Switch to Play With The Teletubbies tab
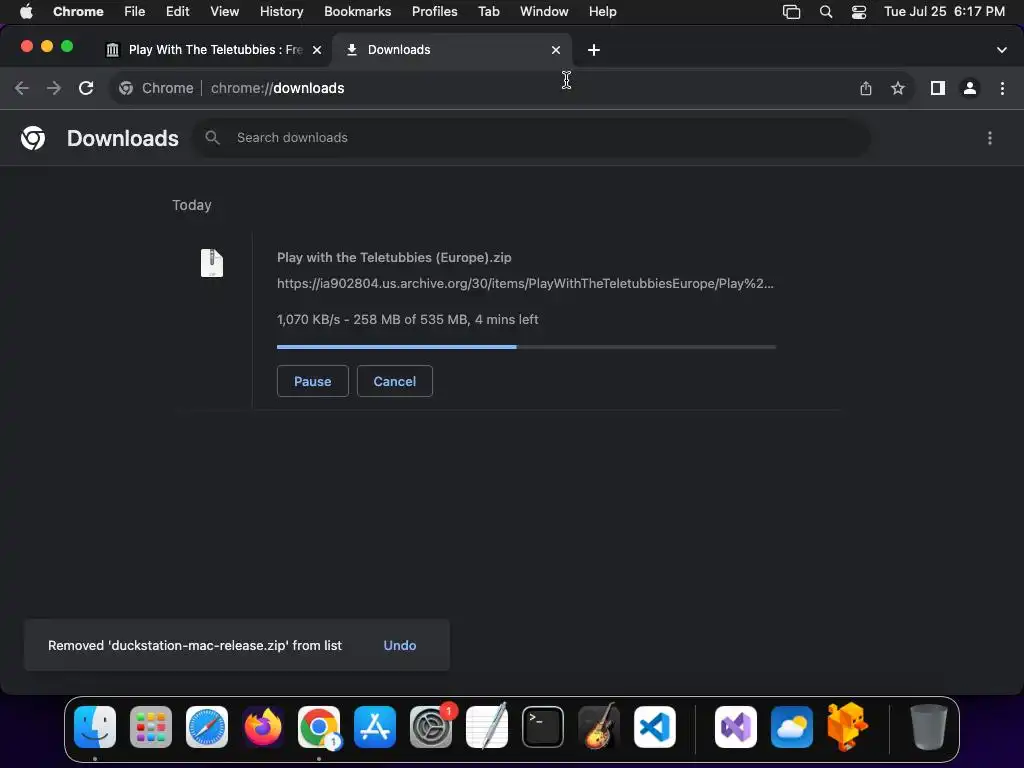Viewport: 1024px width, 768px height. tap(214, 50)
